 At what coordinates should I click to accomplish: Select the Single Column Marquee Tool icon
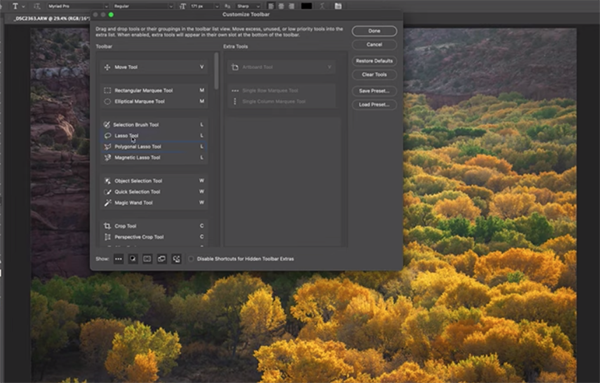tap(235, 101)
